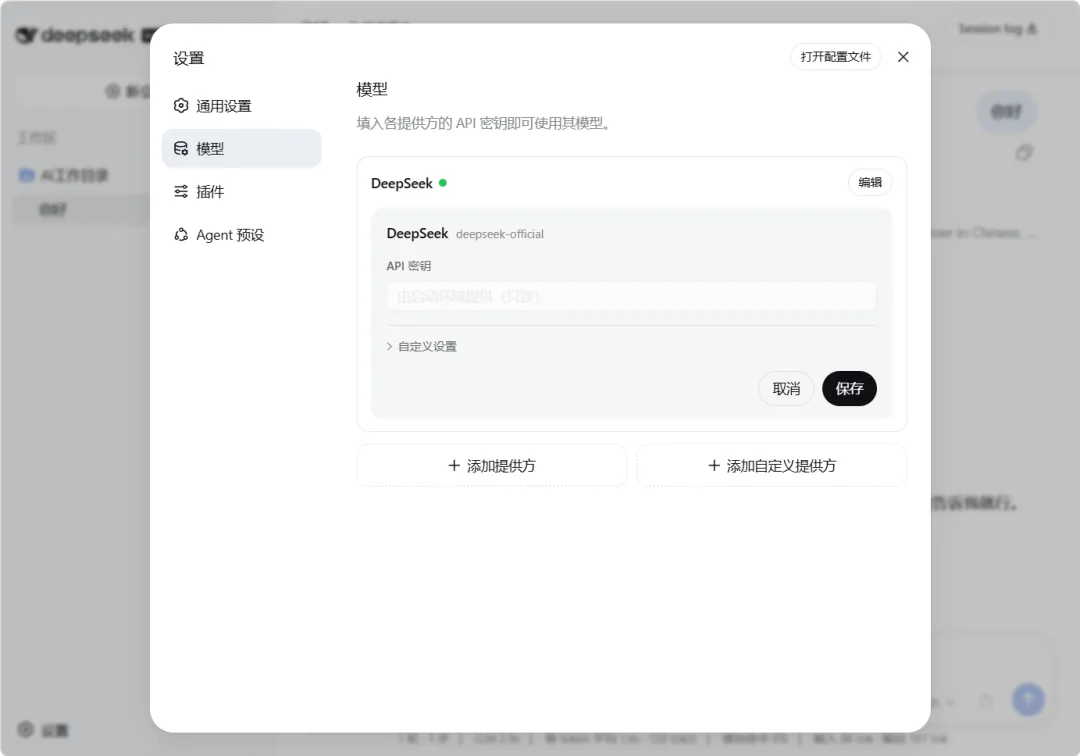Click the Agent 预设 icon
Image resolution: width=1080 pixels, height=756 pixels.
[x=181, y=235]
